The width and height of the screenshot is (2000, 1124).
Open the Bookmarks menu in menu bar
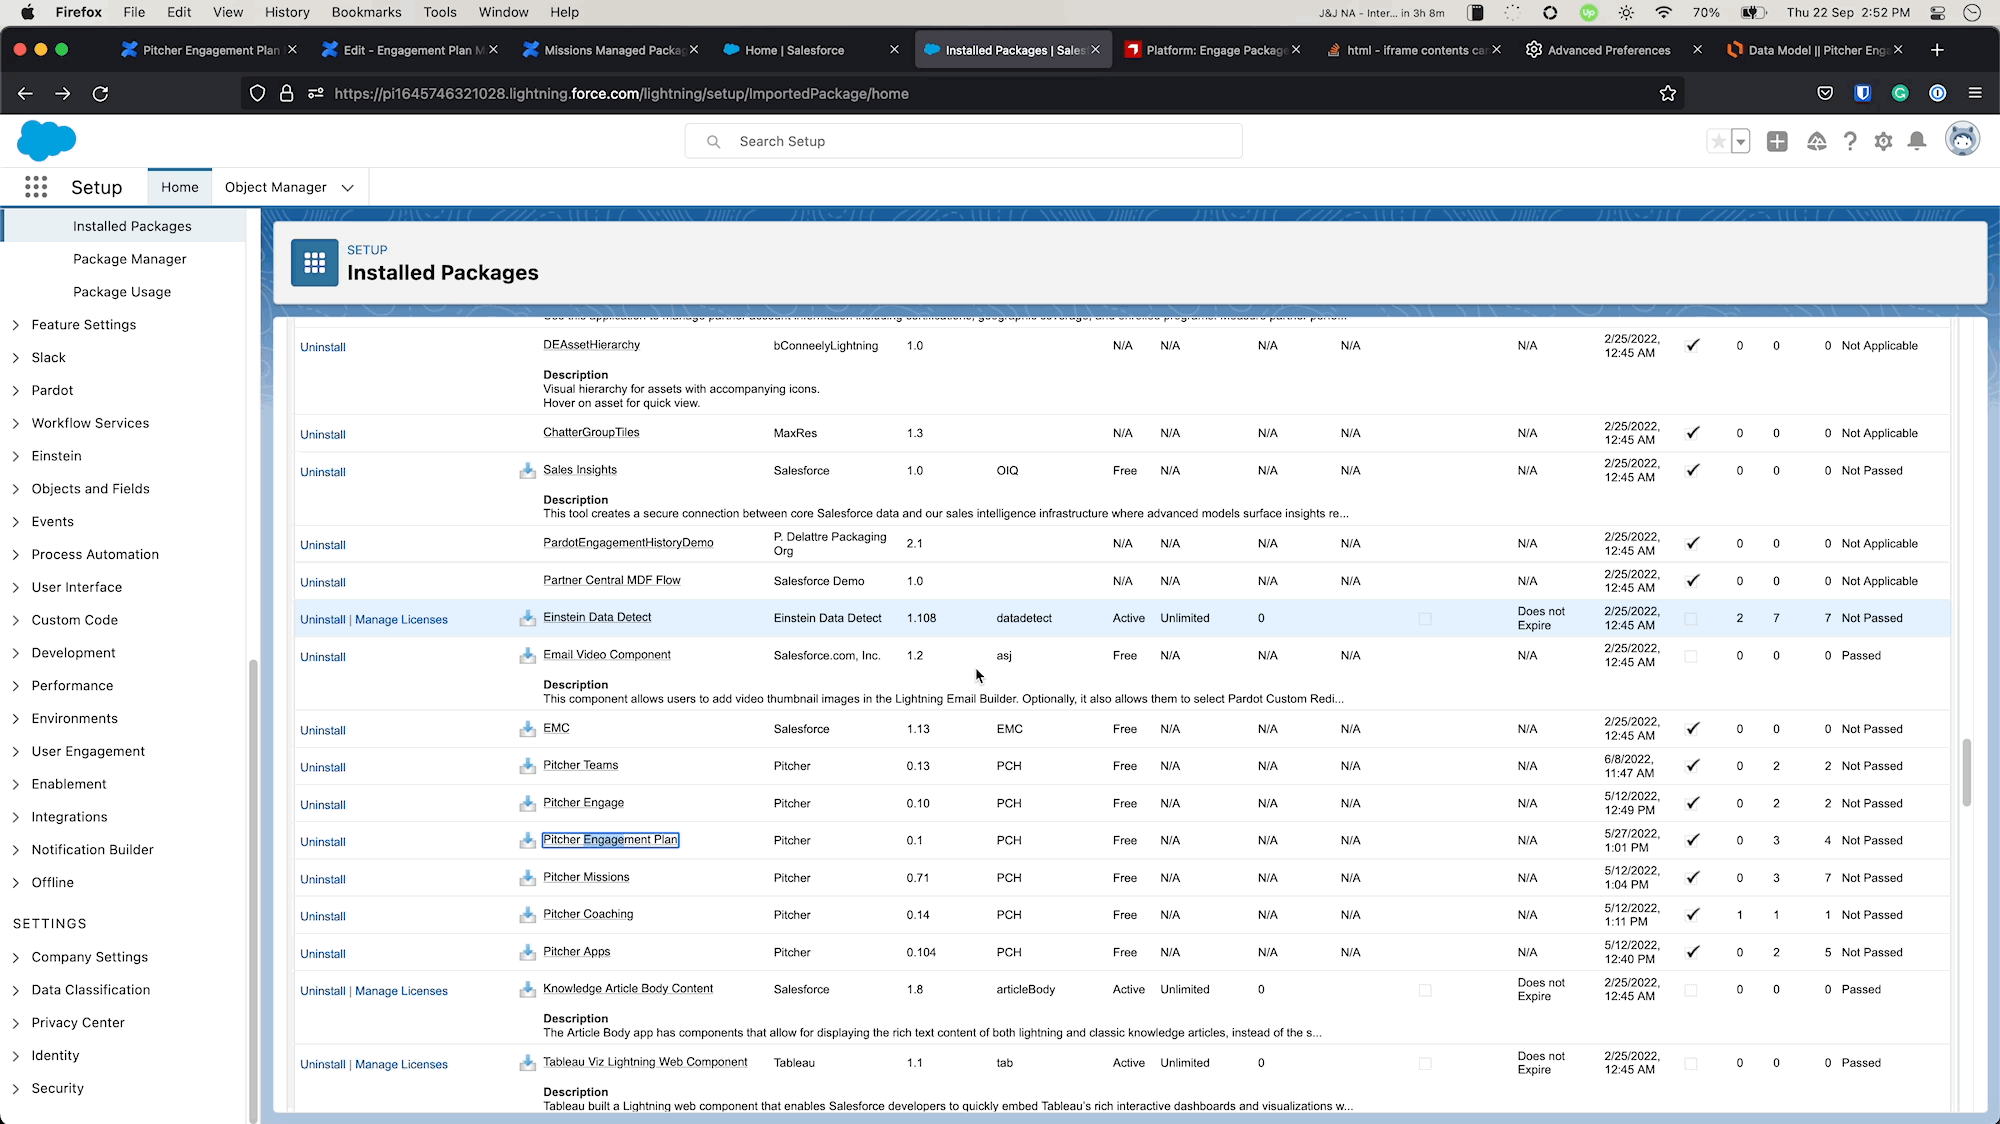(x=366, y=12)
